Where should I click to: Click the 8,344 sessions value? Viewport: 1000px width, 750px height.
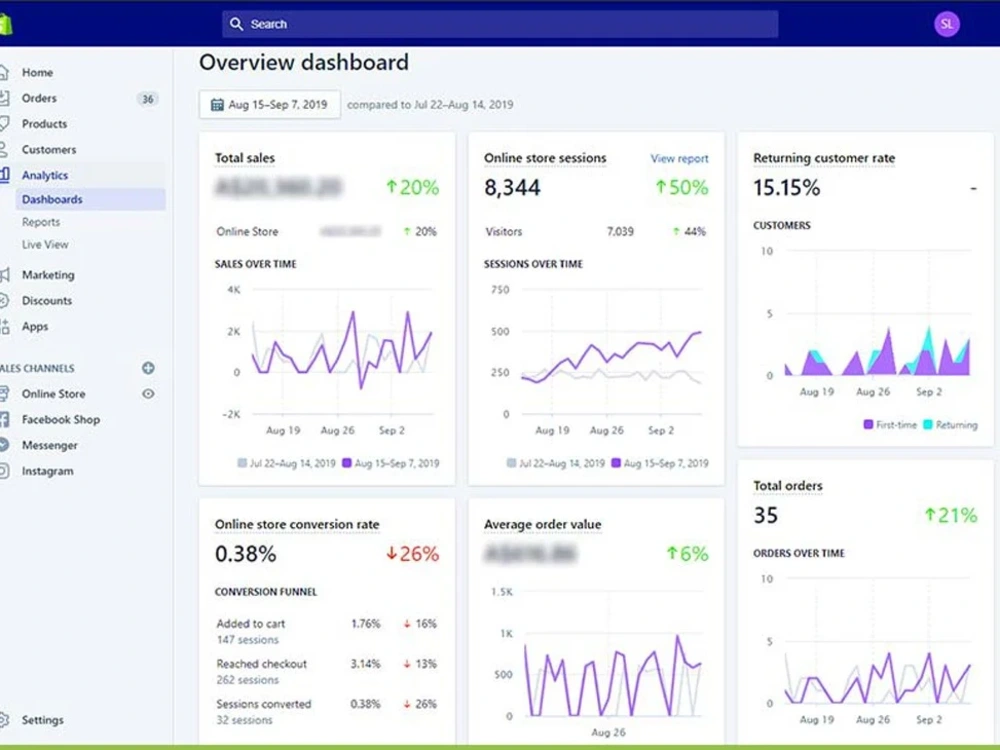pyautogui.click(x=512, y=188)
